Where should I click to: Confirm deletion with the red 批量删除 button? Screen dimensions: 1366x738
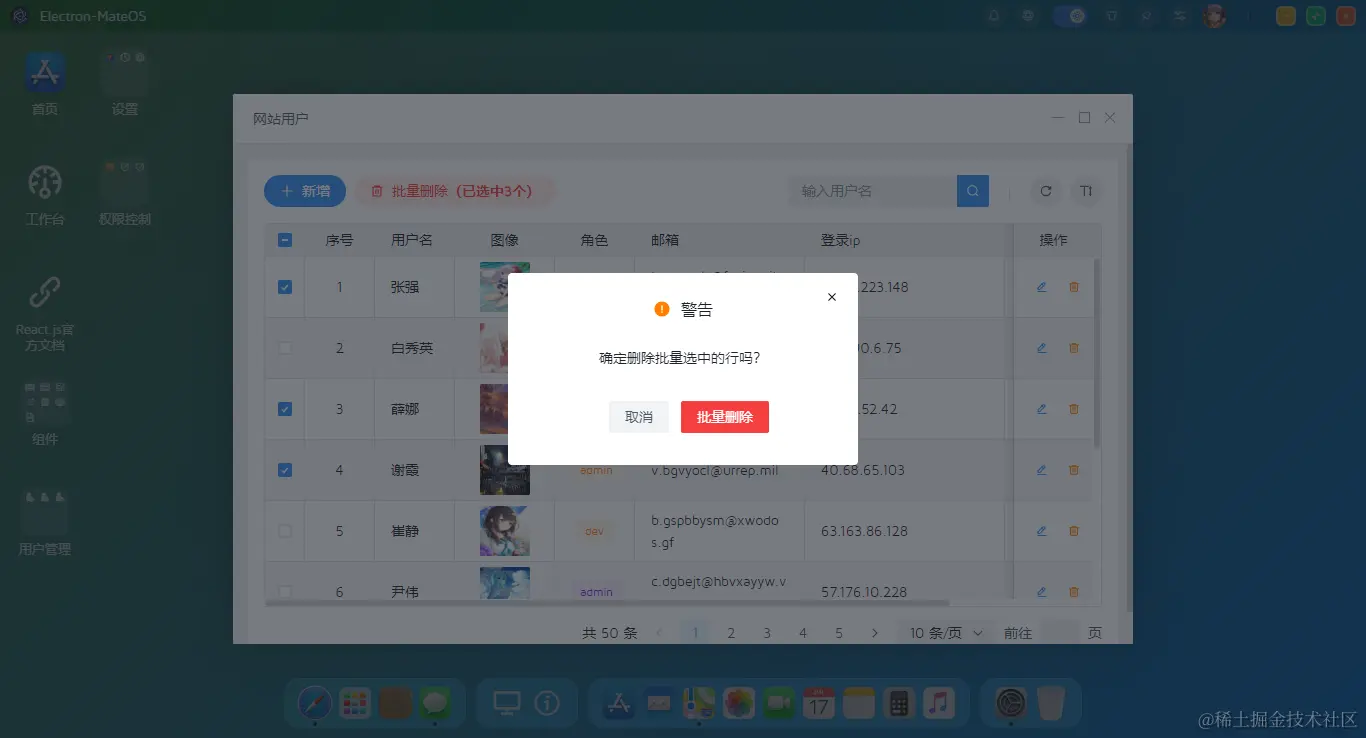pyautogui.click(x=724, y=417)
